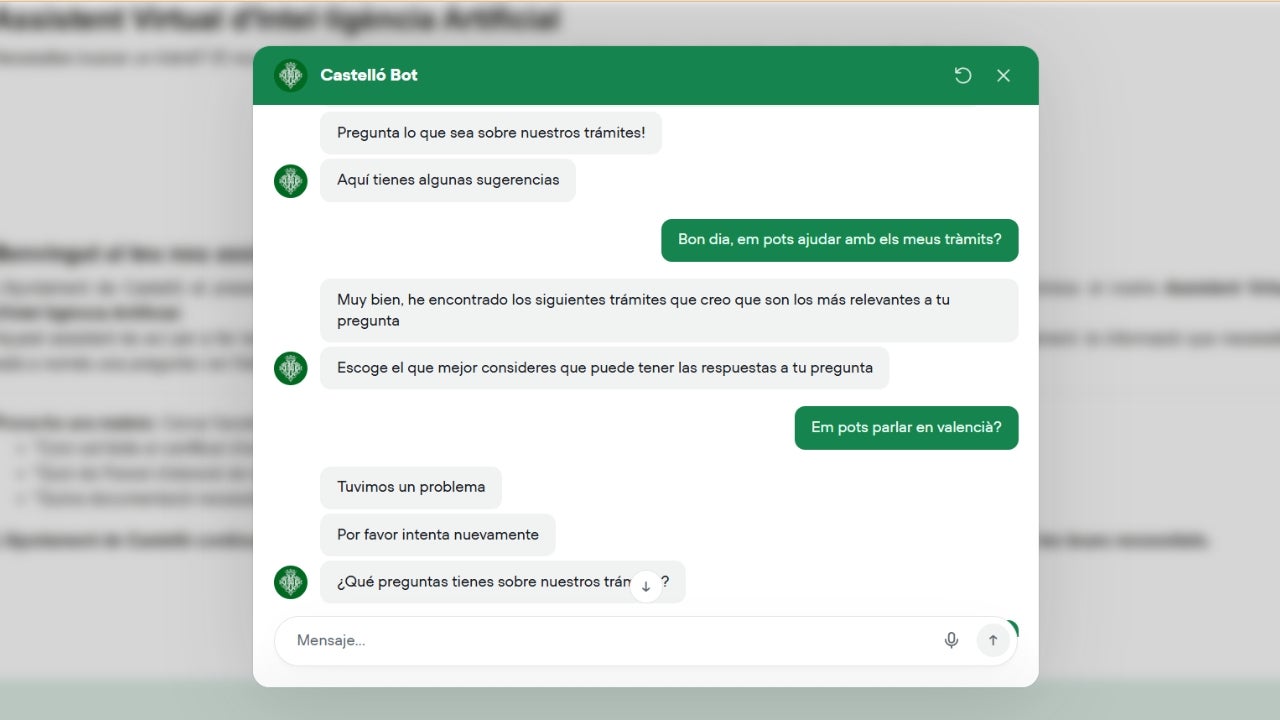Click the "¿Qué preguntas tienes sobre nuestros" bubble
1280x720 pixels.
(x=480, y=582)
